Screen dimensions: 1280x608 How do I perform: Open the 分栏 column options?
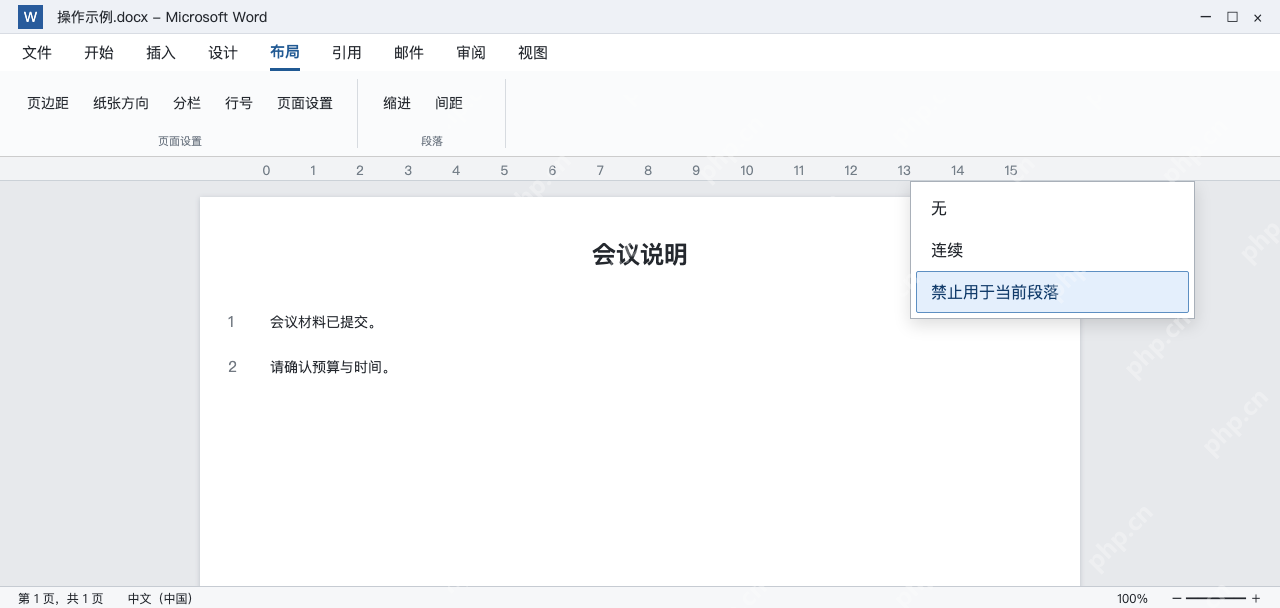click(x=187, y=103)
